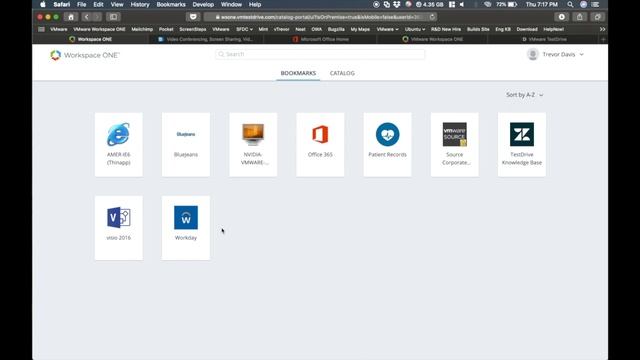
Task: Click the Workspace ONE search field
Action: tap(320, 54)
